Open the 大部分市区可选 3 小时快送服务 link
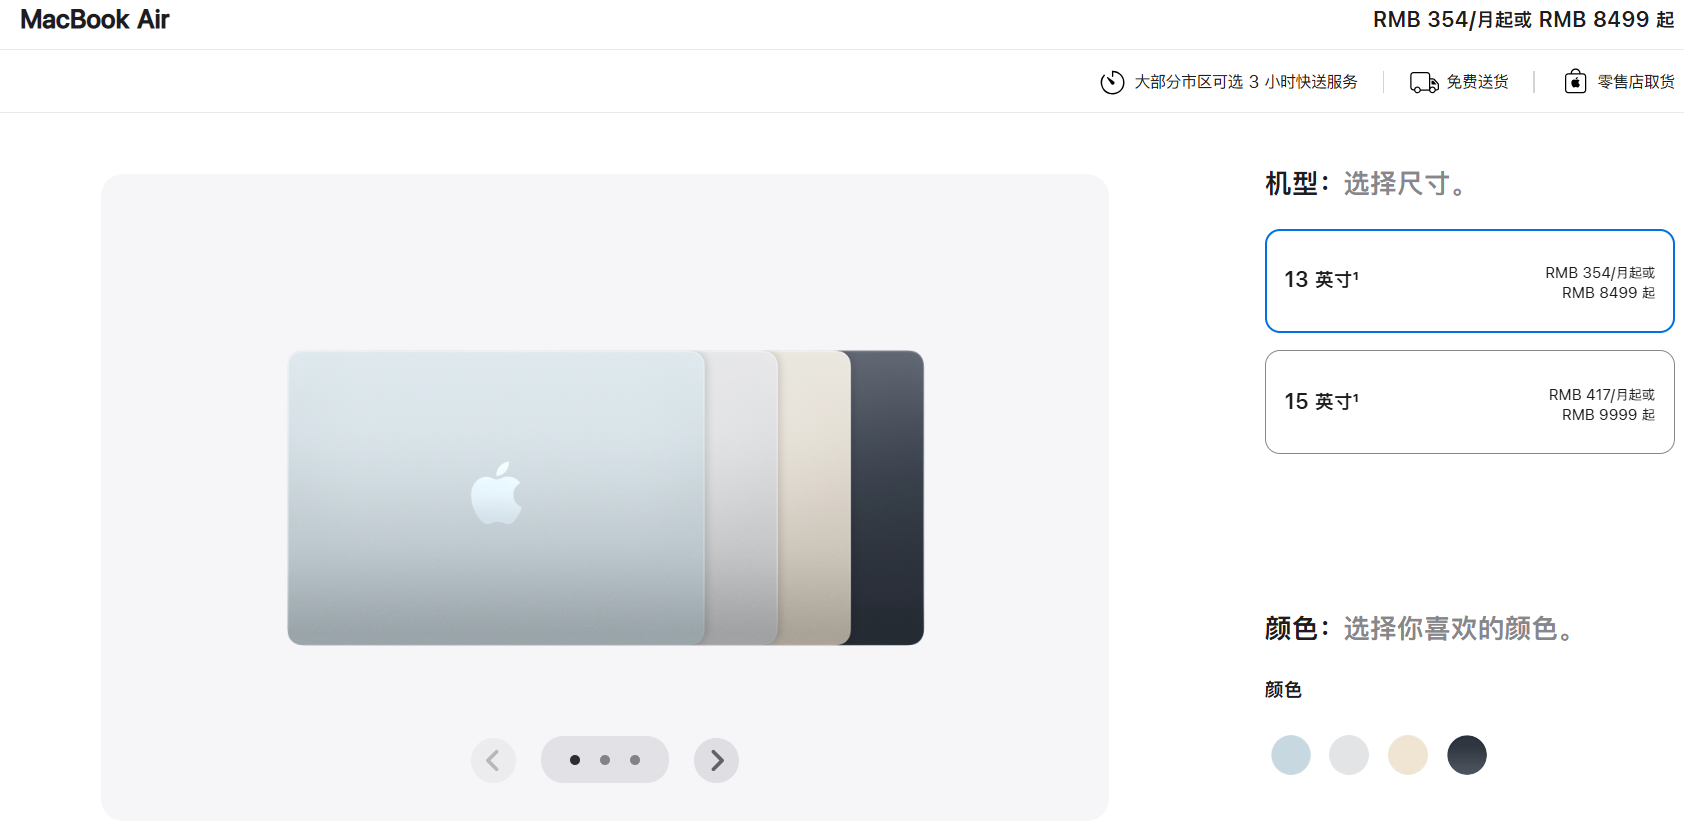This screenshot has width=1684, height=821. (1245, 82)
